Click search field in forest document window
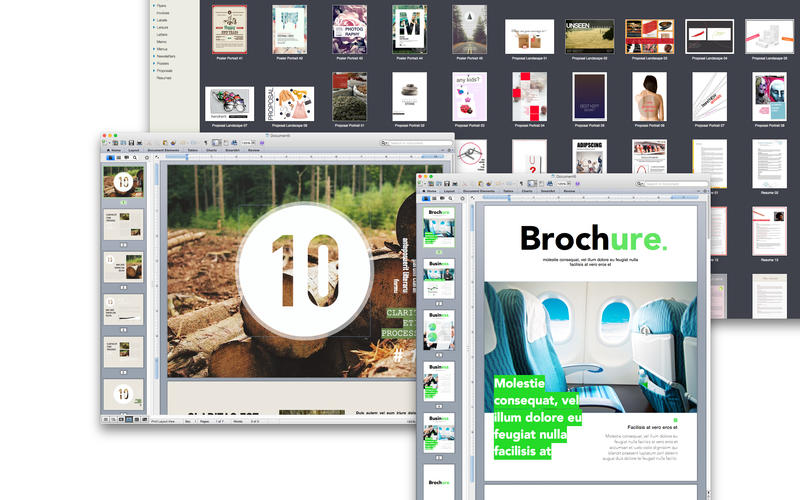The width and height of the screenshot is (800, 500). click(416, 143)
